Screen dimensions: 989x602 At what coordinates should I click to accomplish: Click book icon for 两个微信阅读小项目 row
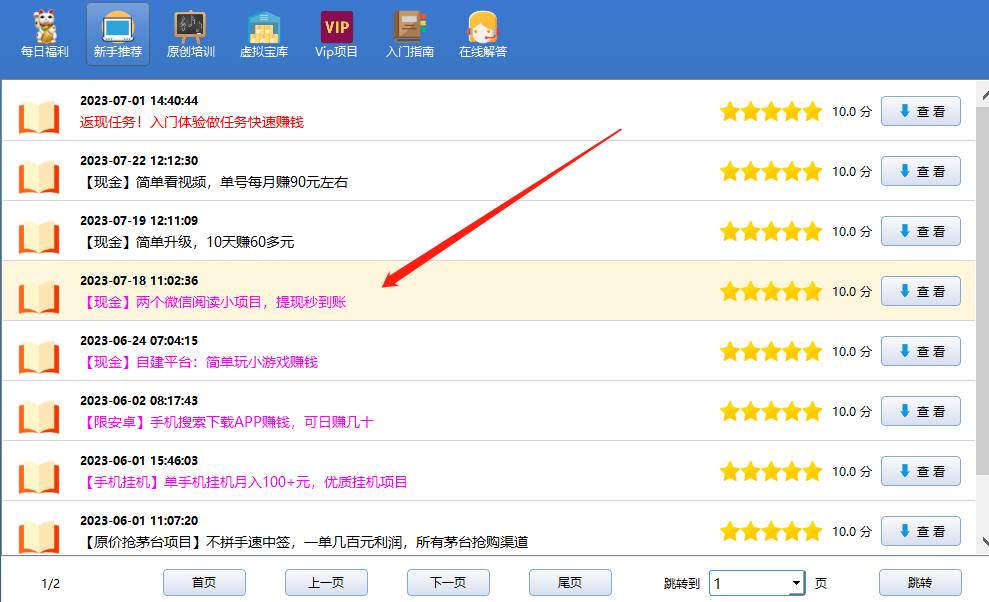pyautogui.click(x=38, y=297)
